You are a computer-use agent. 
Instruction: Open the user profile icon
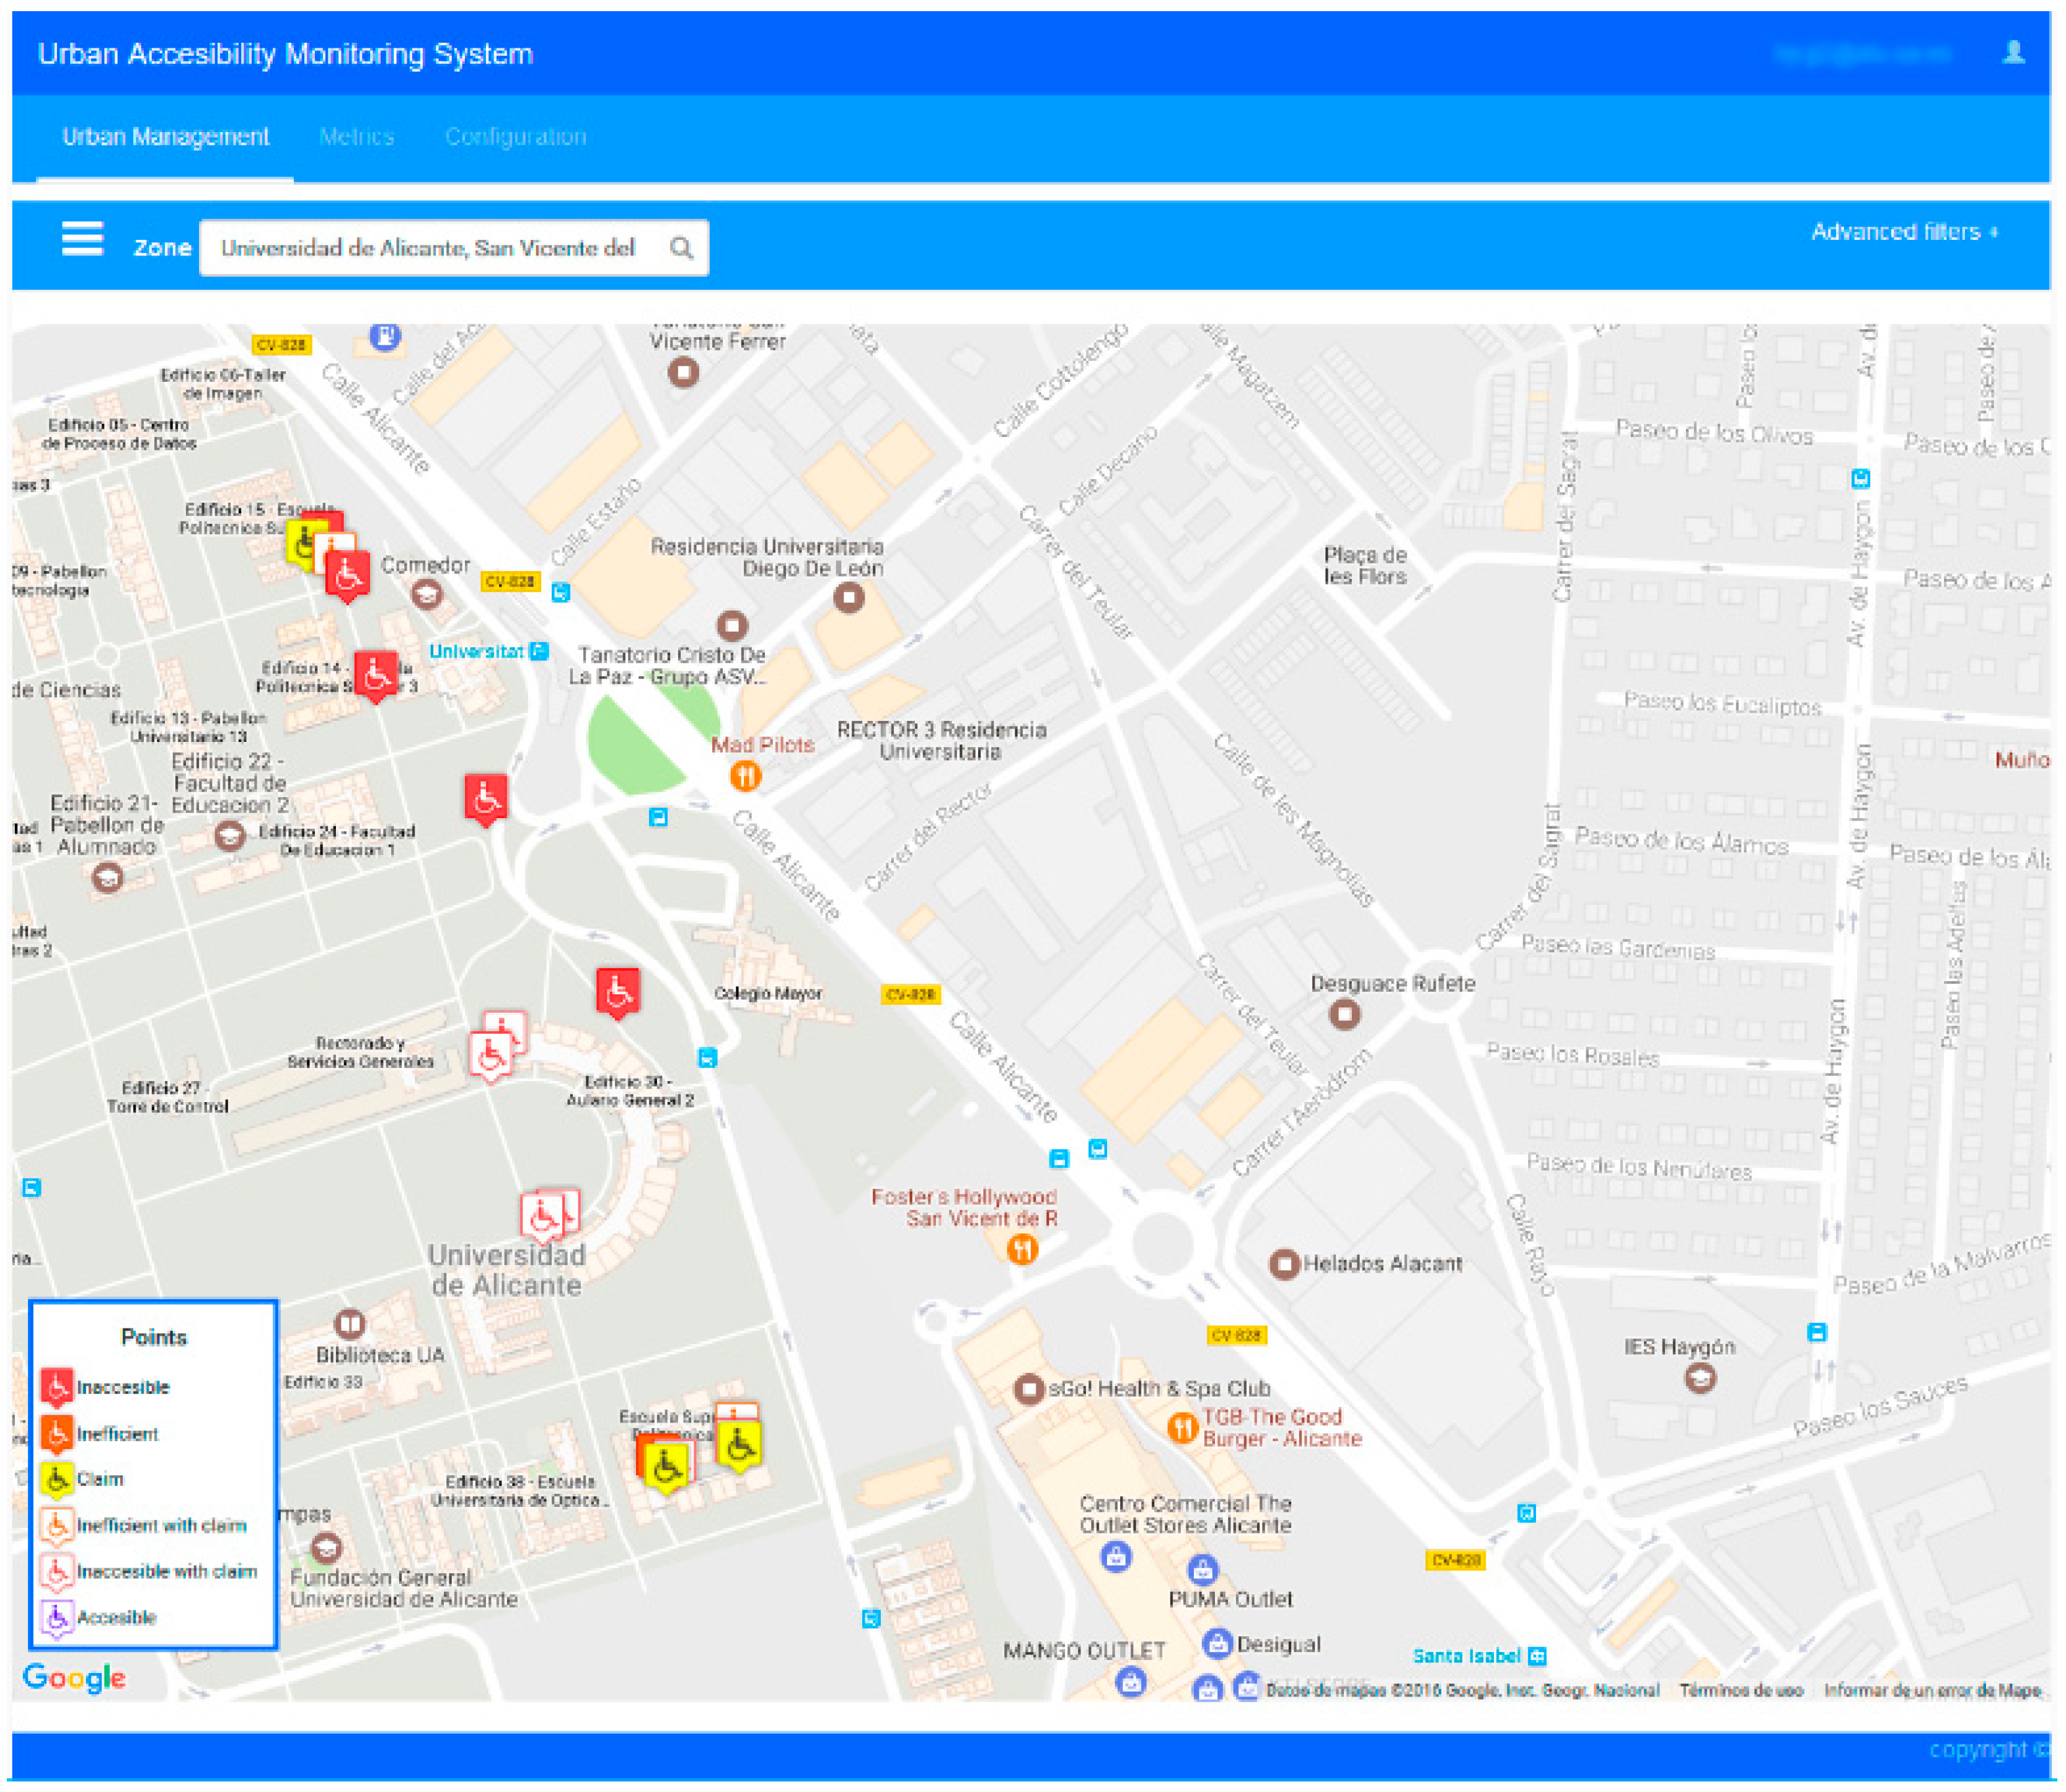(x=2013, y=53)
